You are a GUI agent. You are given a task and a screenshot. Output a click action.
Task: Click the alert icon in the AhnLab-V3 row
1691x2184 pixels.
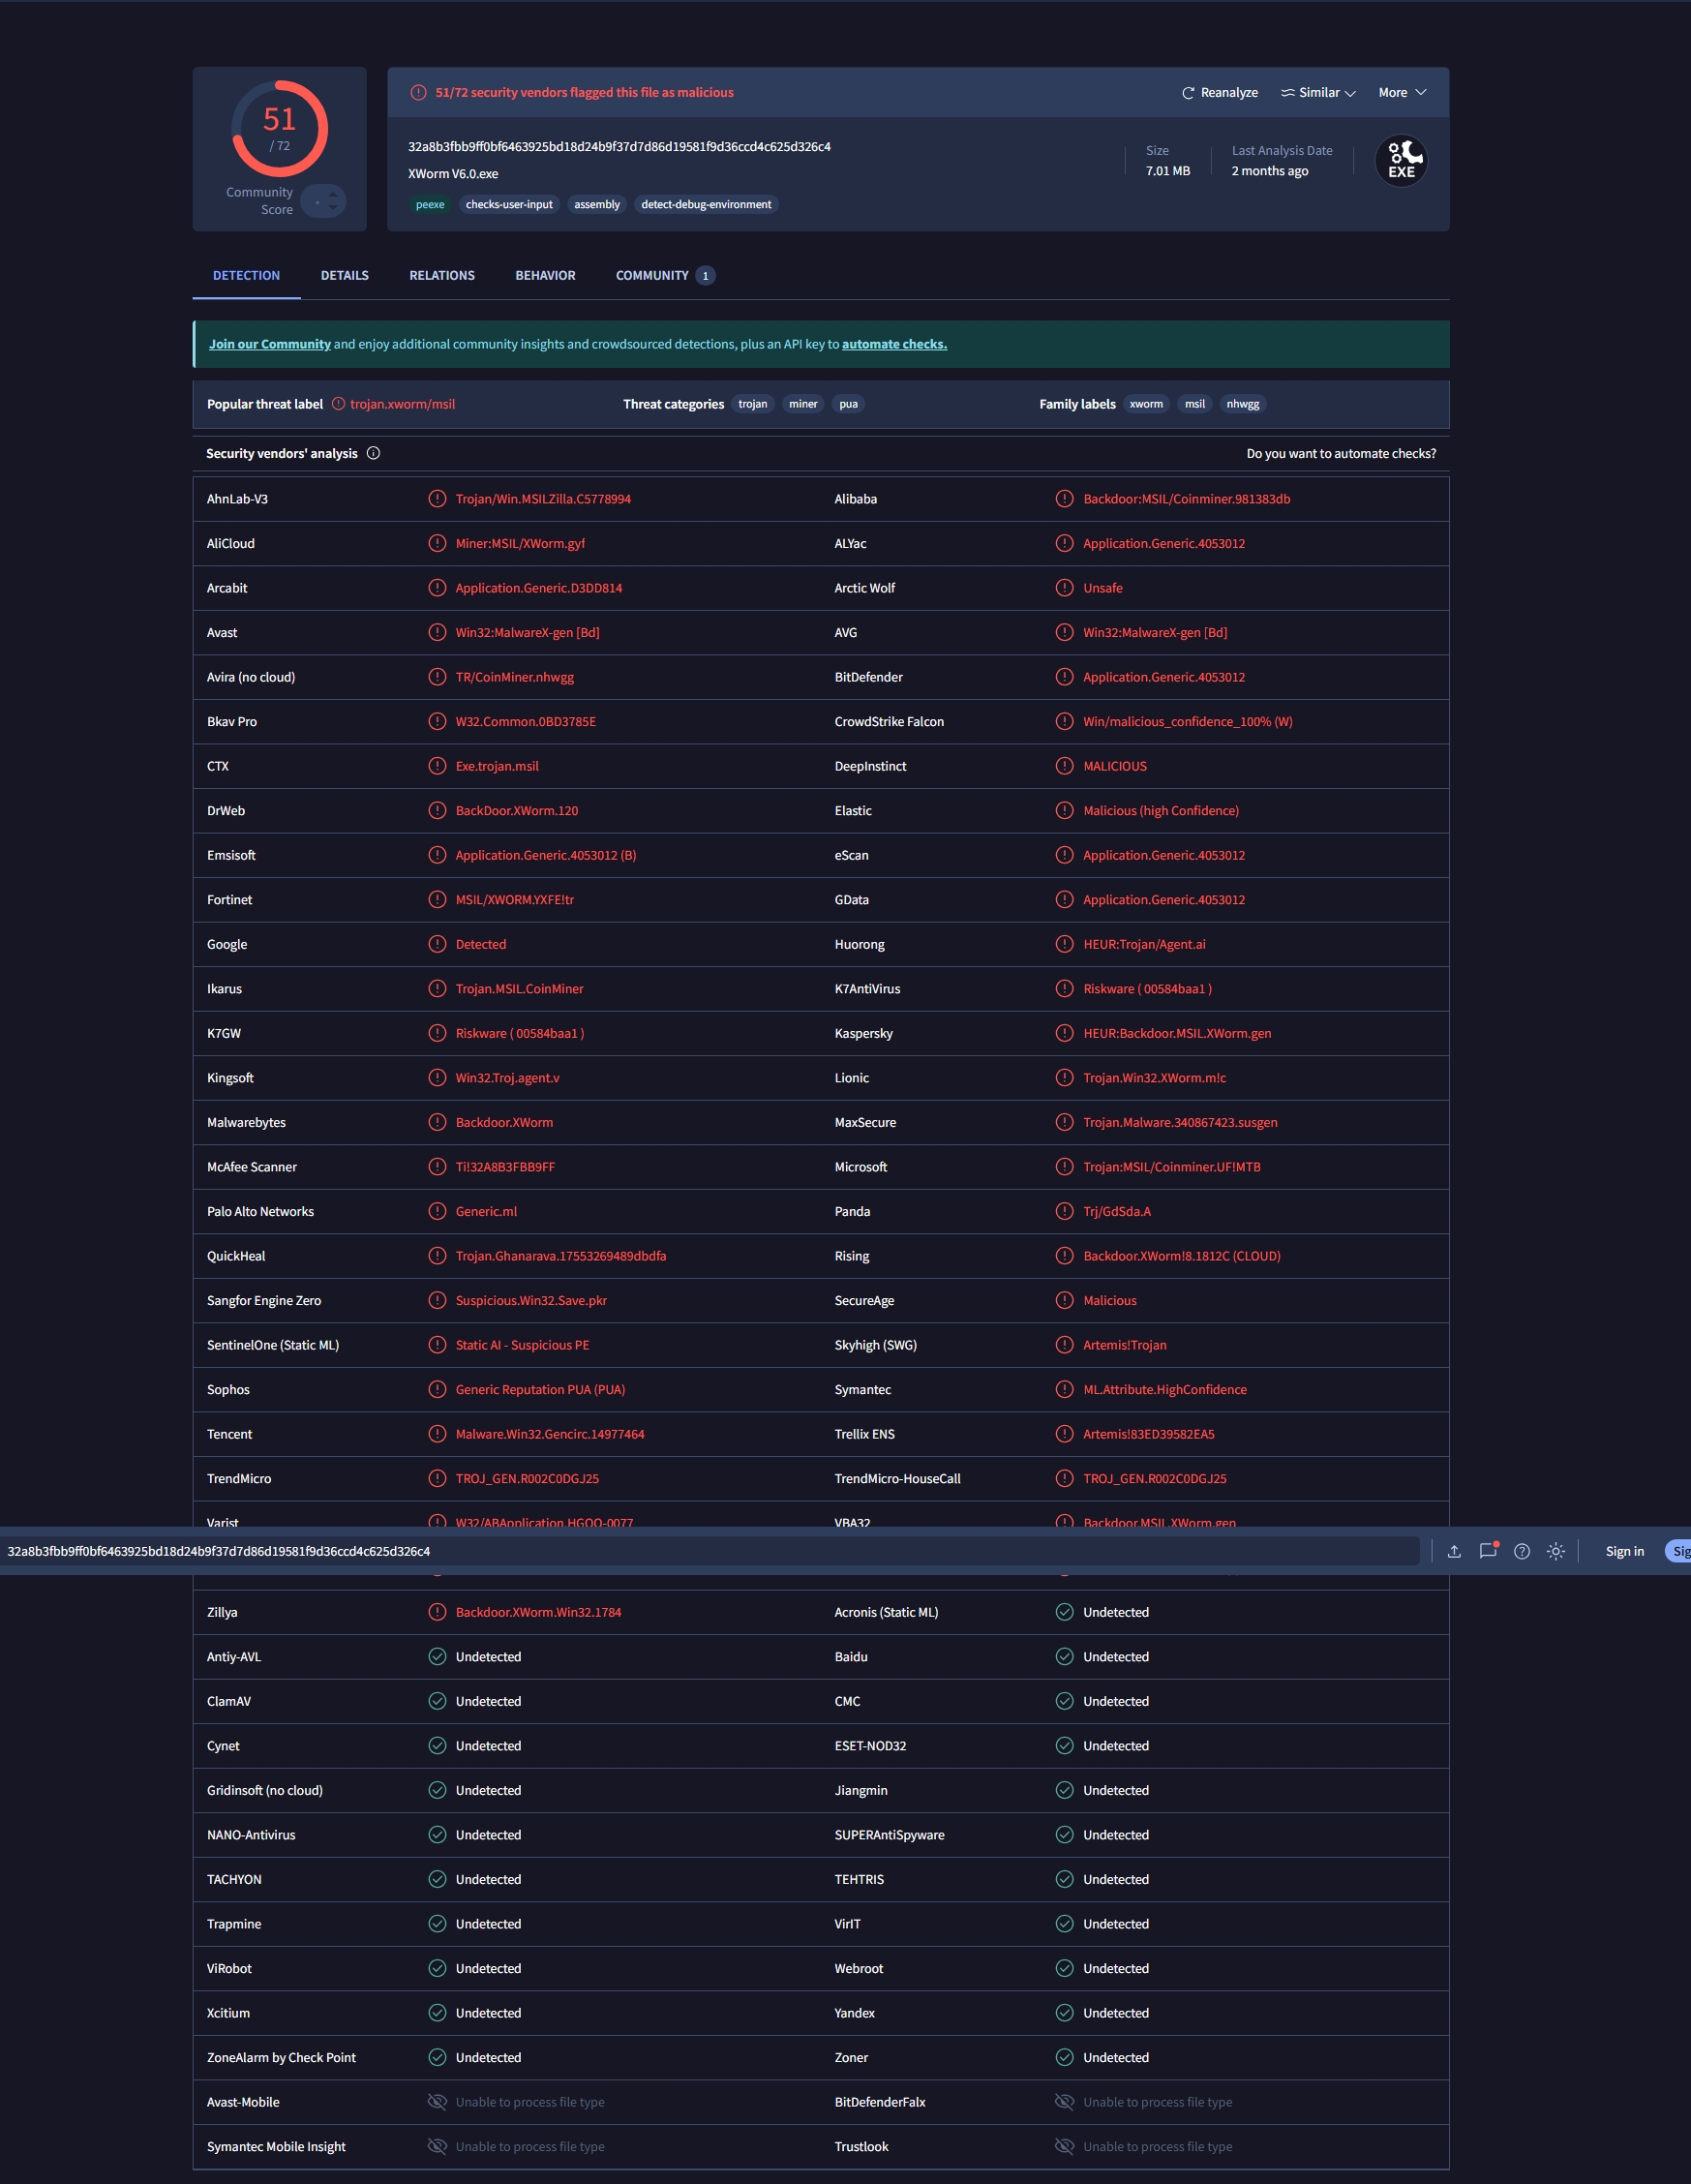437,499
